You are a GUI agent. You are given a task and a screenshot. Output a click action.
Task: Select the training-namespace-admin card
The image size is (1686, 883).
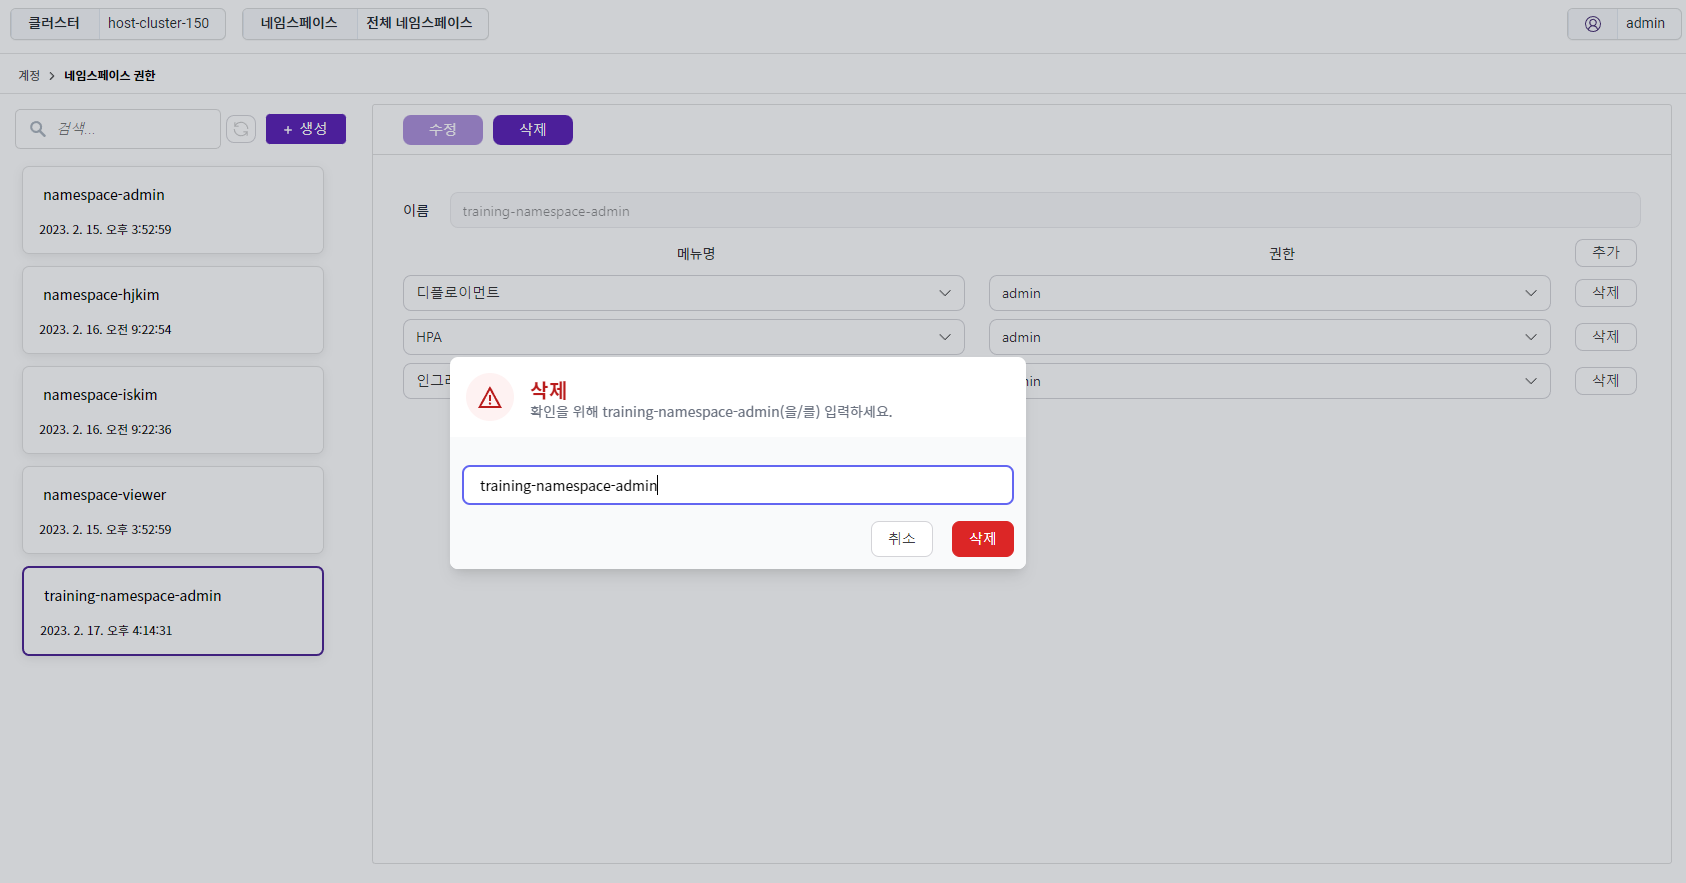click(x=173, y=611)
